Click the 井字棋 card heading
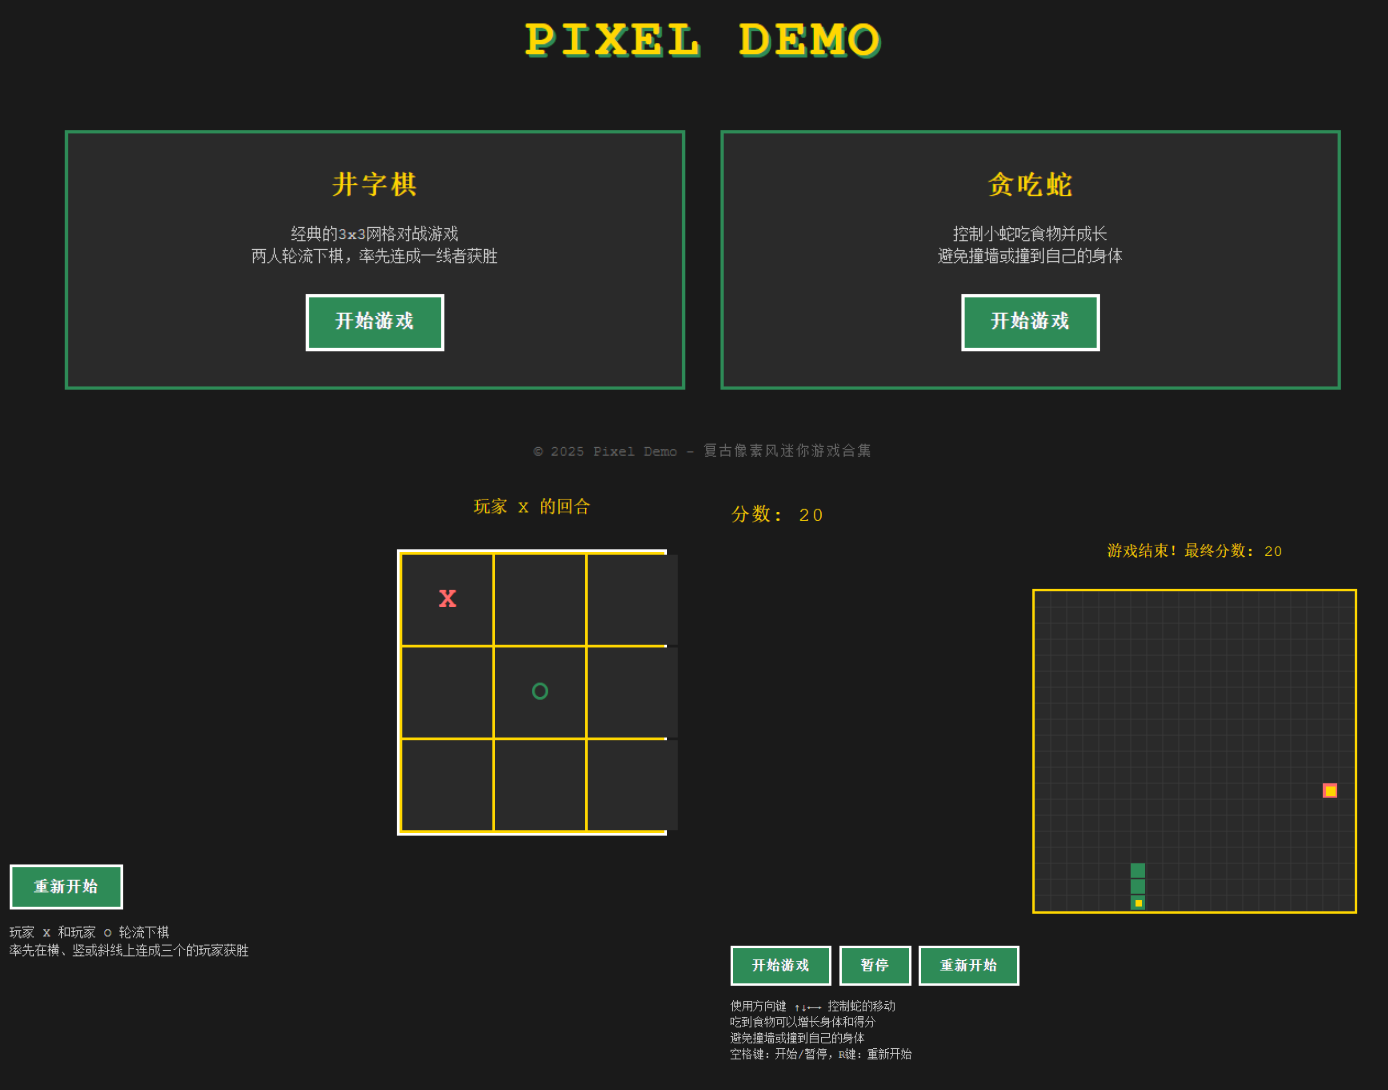 tap(374, 184)
